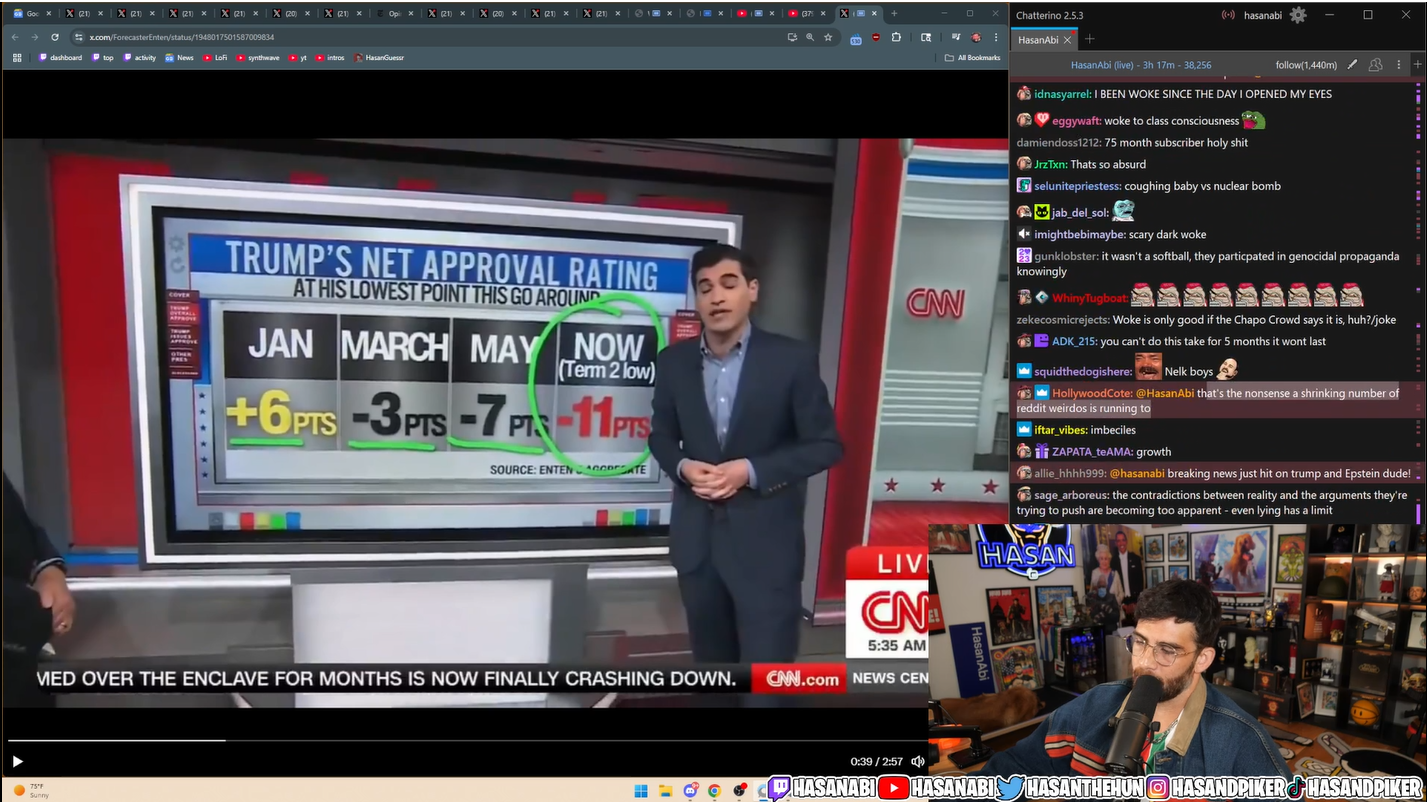Open the Chrome three-dot menu
The image size is (1427, 802).
(996, 37)
